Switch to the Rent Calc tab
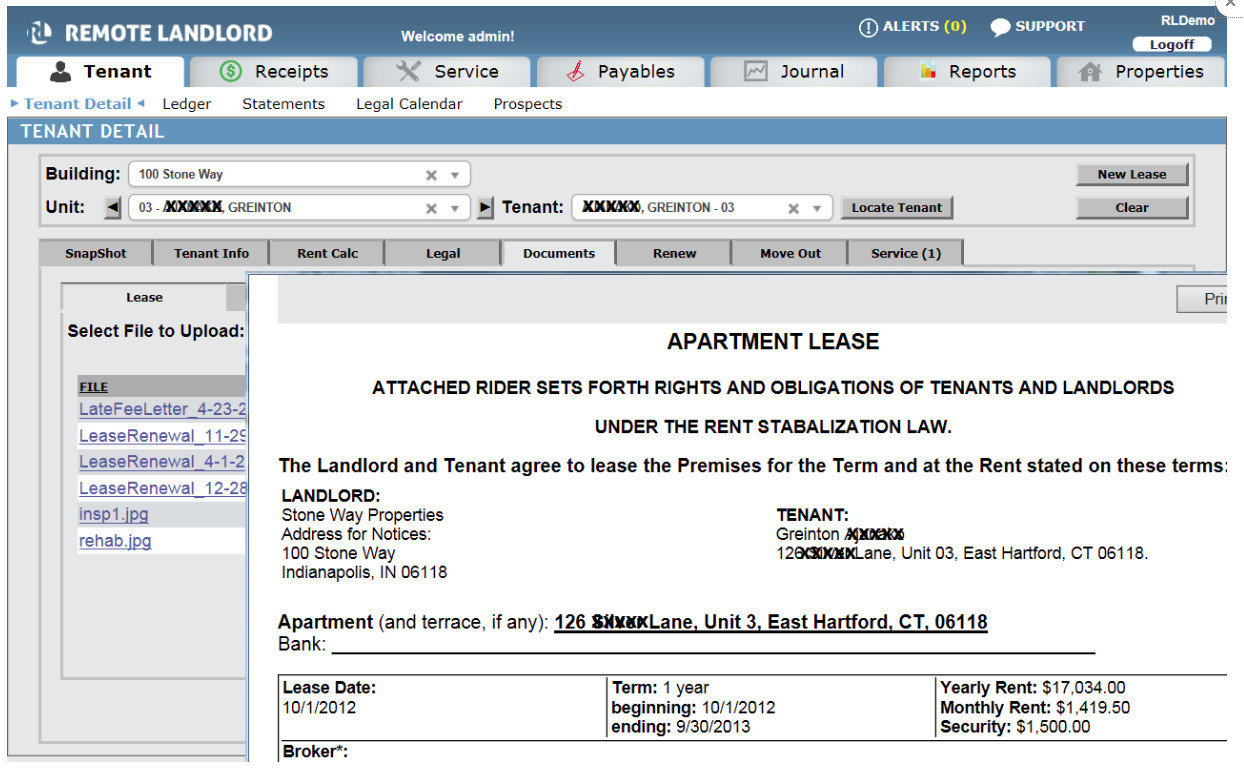 click(327, 253)
